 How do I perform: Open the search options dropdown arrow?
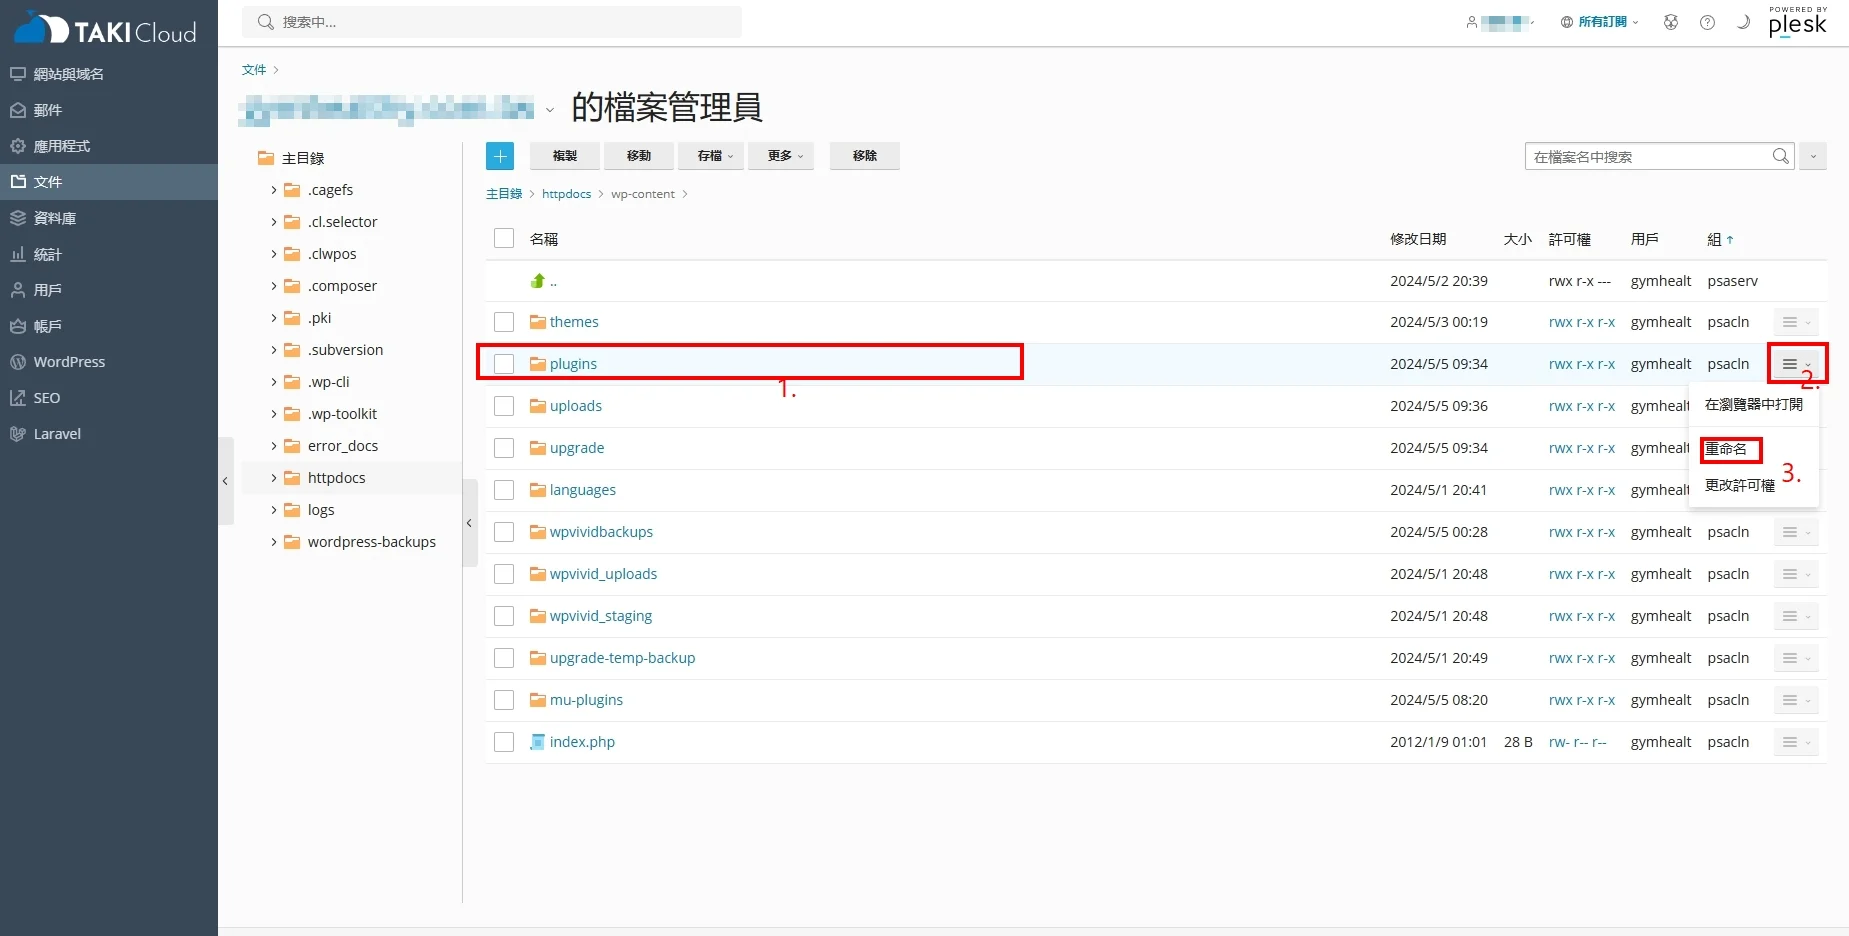tap(1813, 156)
